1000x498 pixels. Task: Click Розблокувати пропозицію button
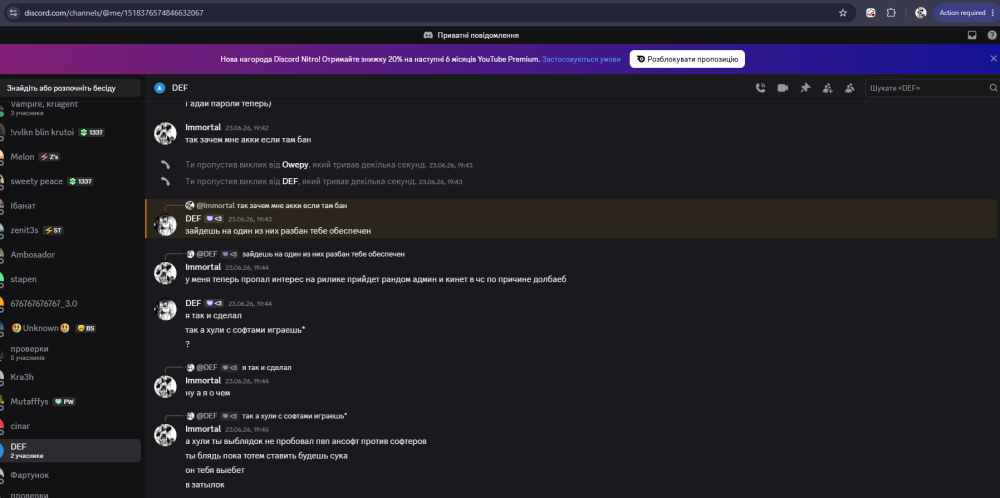tap(687, 59)
